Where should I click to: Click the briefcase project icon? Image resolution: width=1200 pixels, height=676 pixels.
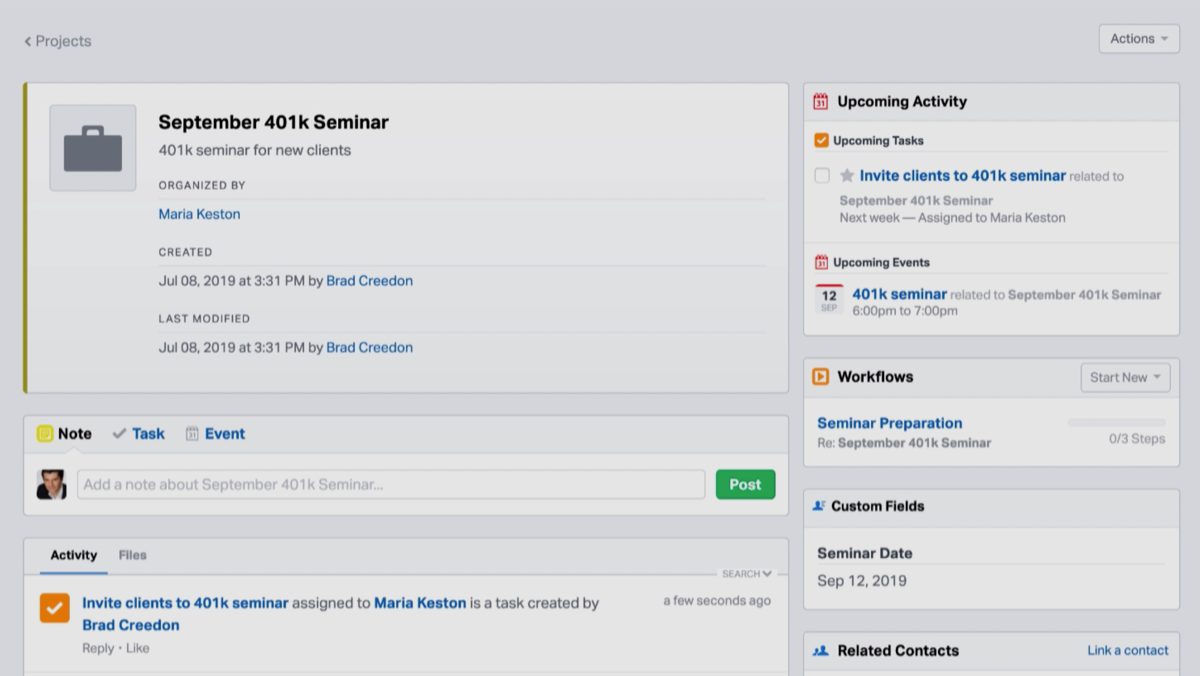(x=93, y=148)
